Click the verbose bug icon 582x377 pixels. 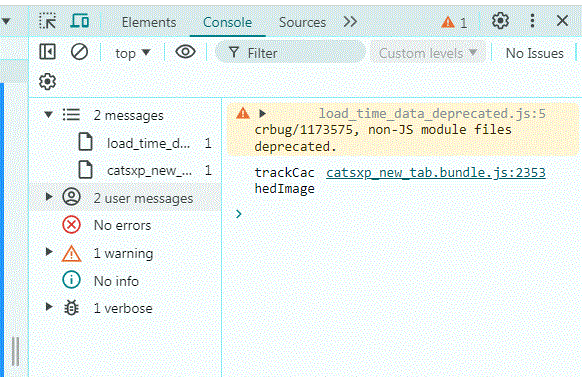[x=71, y=308]
